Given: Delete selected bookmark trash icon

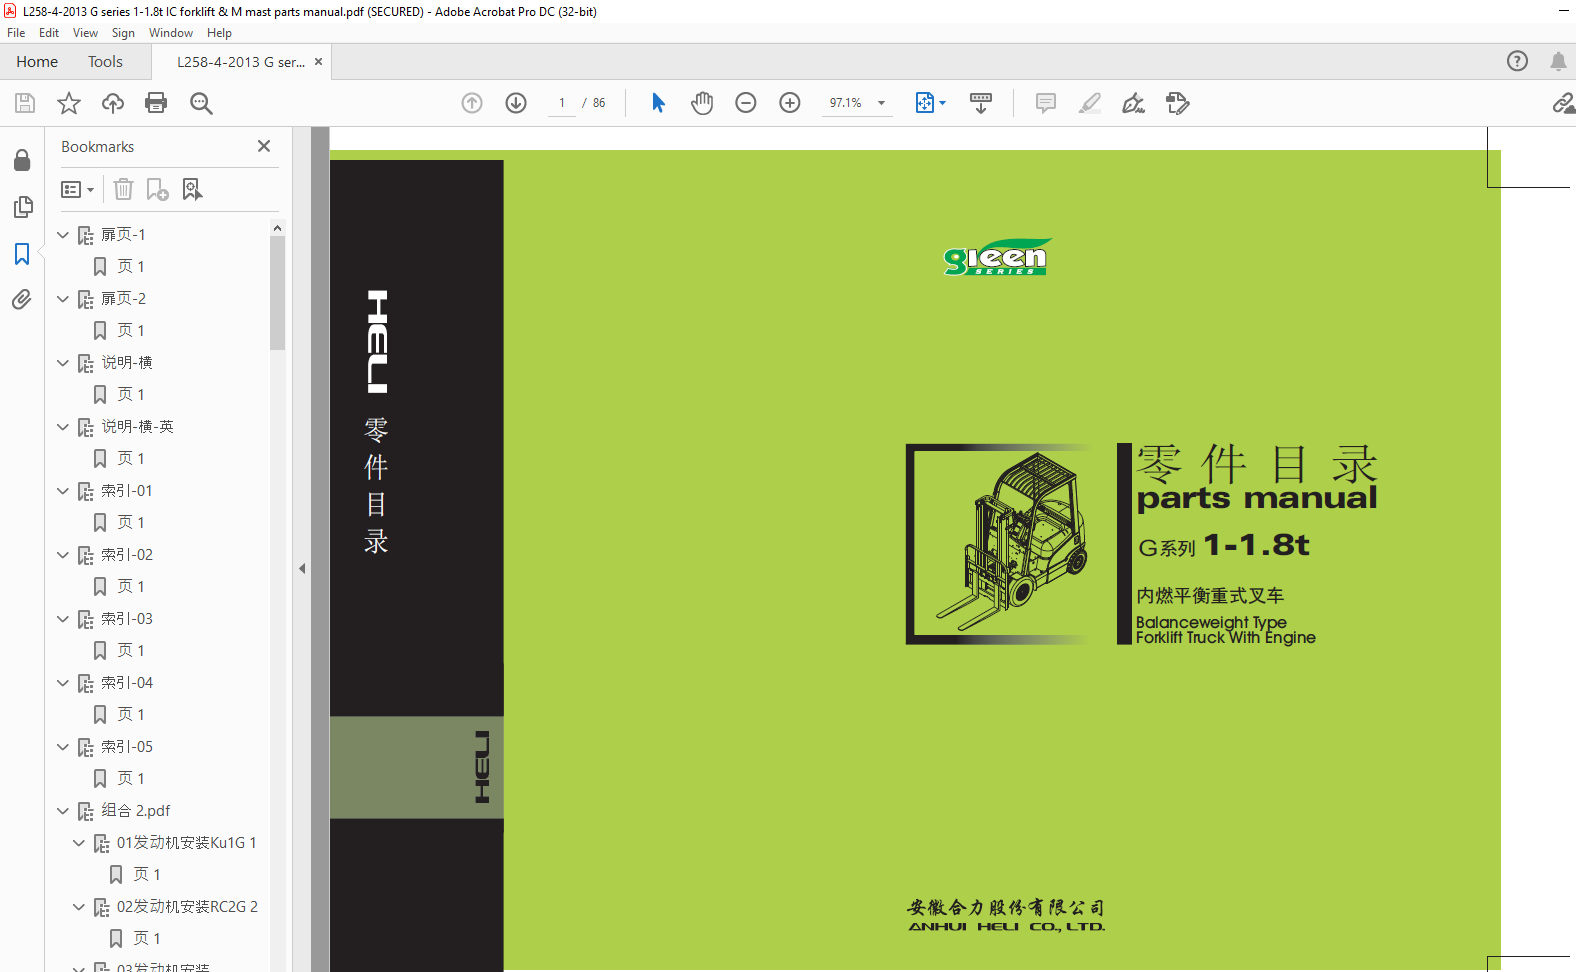Looking at the screenshot, I should pyautogui.click(x=123, y=189).
